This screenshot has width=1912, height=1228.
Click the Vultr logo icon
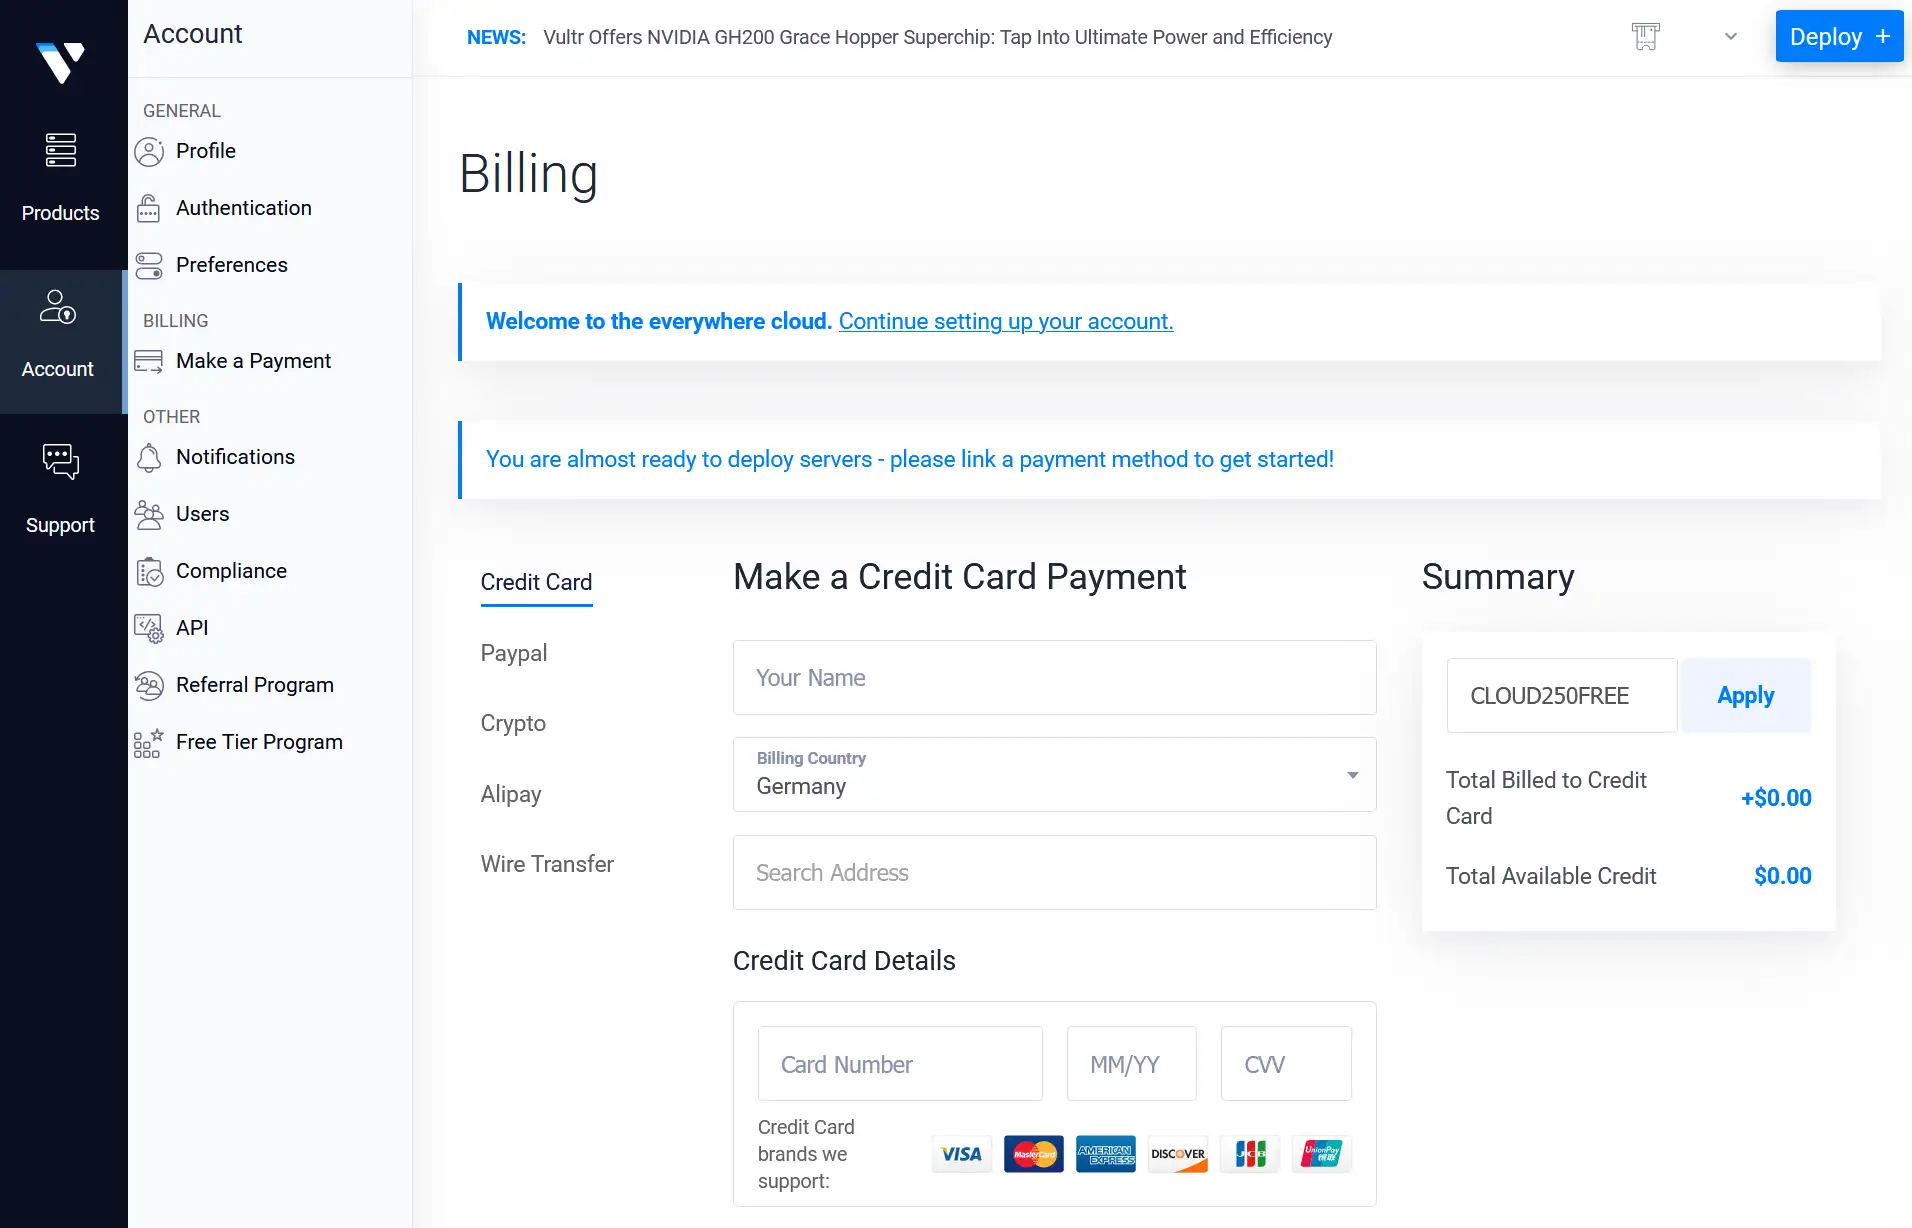tap(60, 62)
